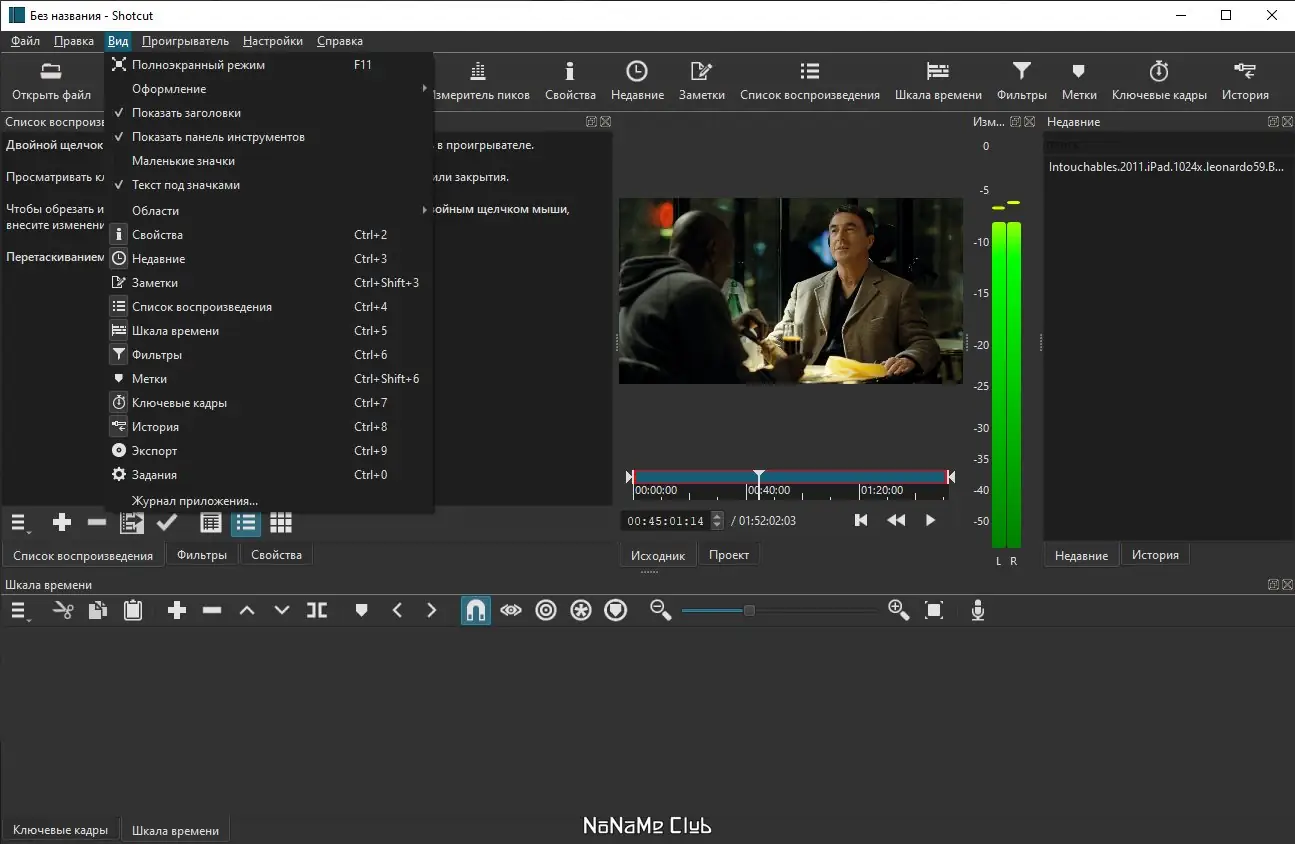Switch to the 'Проект' tab
1295x844 pixels.
coord(729,555)
